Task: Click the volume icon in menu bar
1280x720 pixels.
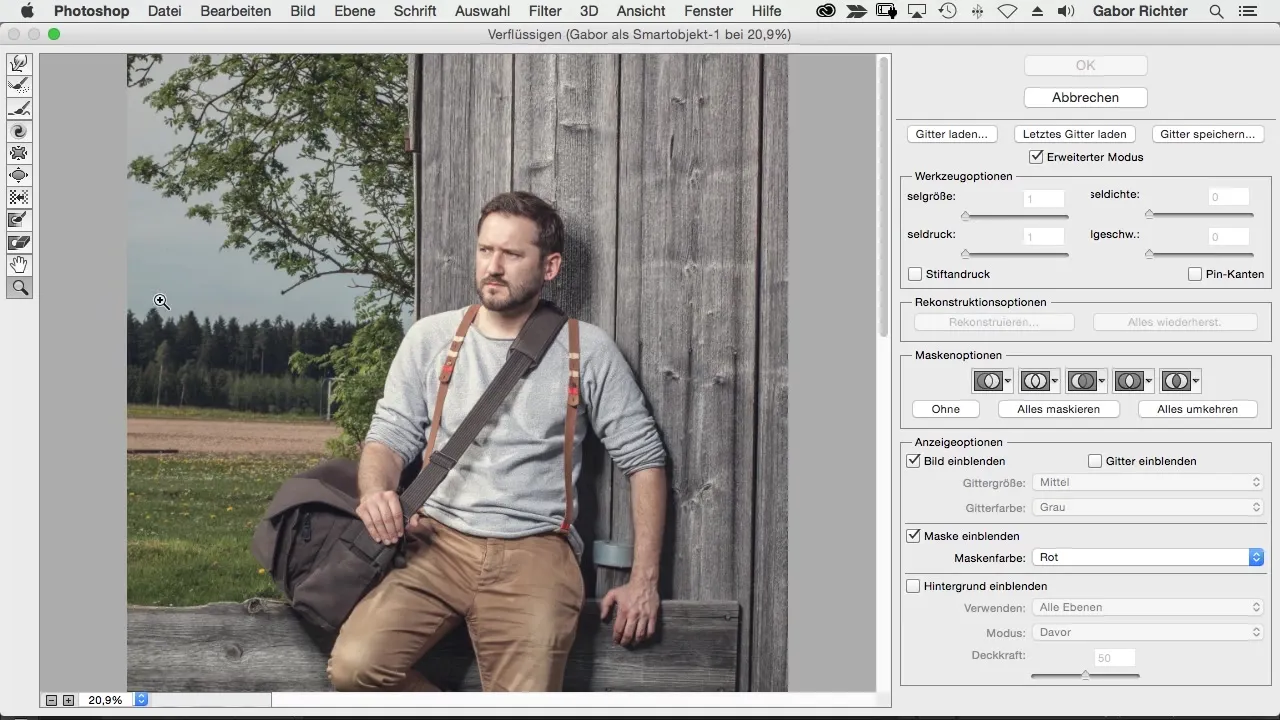Action: pyautogui.click(x=1066, y=12)
